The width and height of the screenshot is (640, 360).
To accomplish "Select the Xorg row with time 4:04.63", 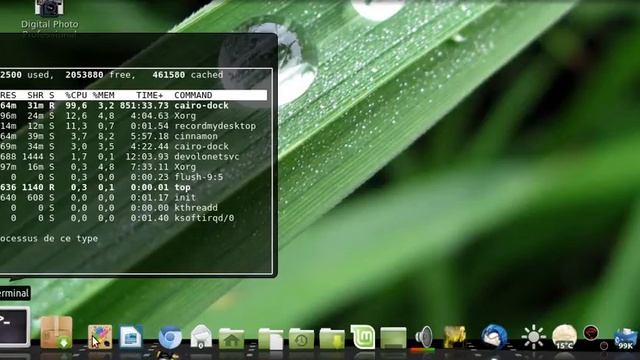I will [134, 116].
